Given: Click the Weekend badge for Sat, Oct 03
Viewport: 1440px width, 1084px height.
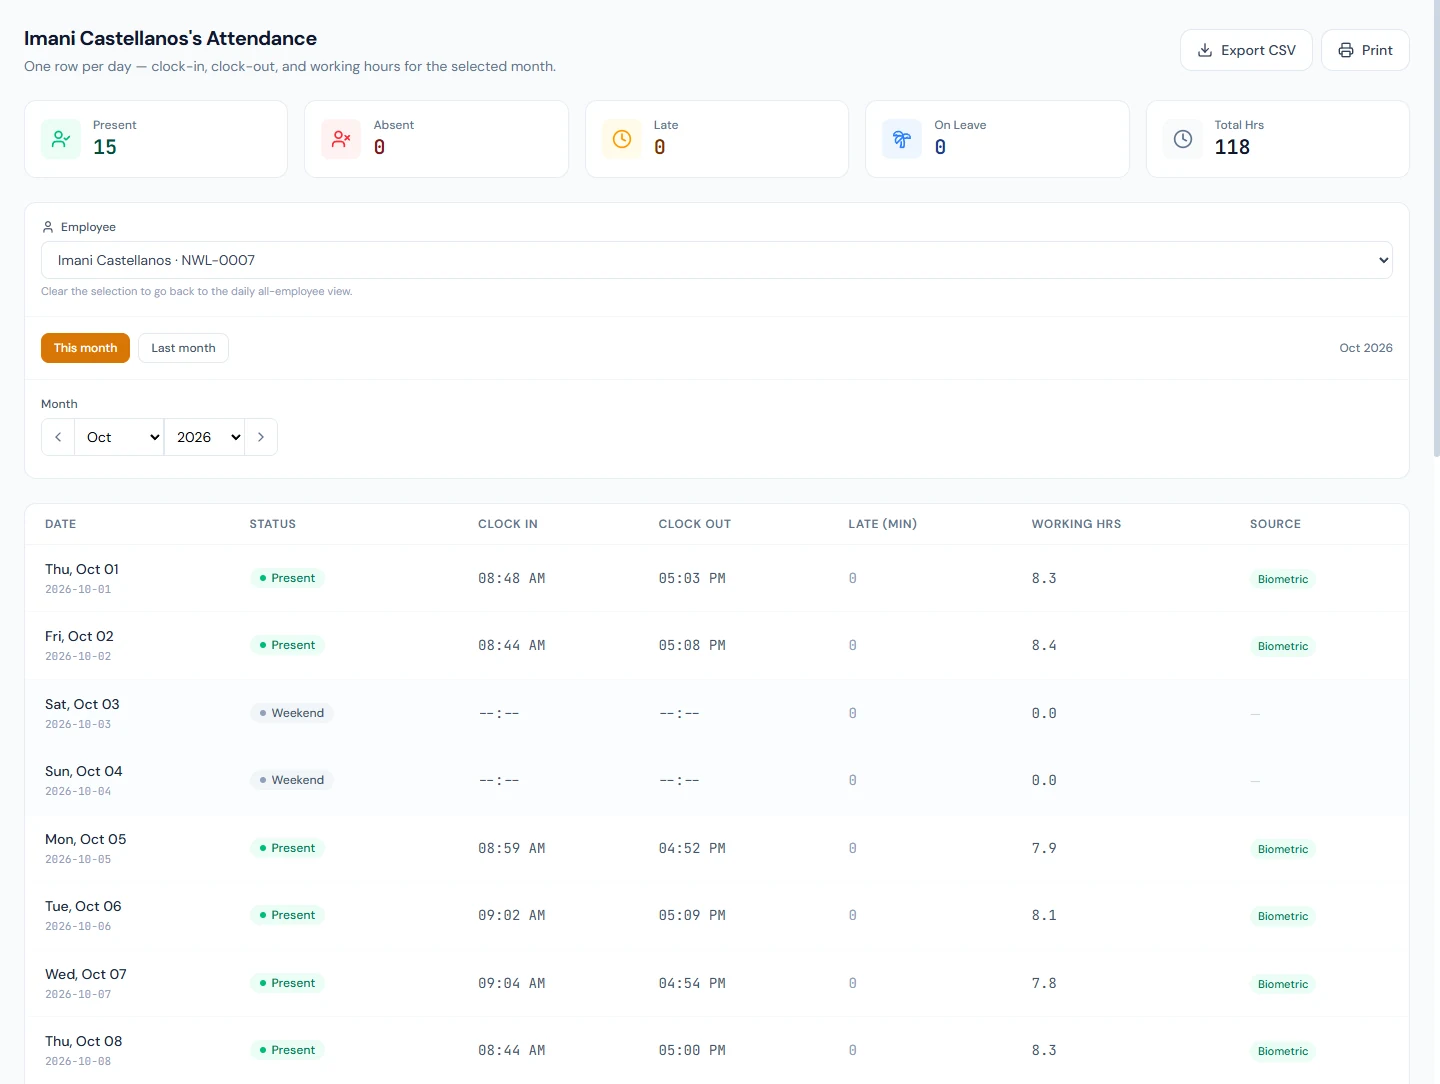Looking at the screenshot, I should coord(291,713).
